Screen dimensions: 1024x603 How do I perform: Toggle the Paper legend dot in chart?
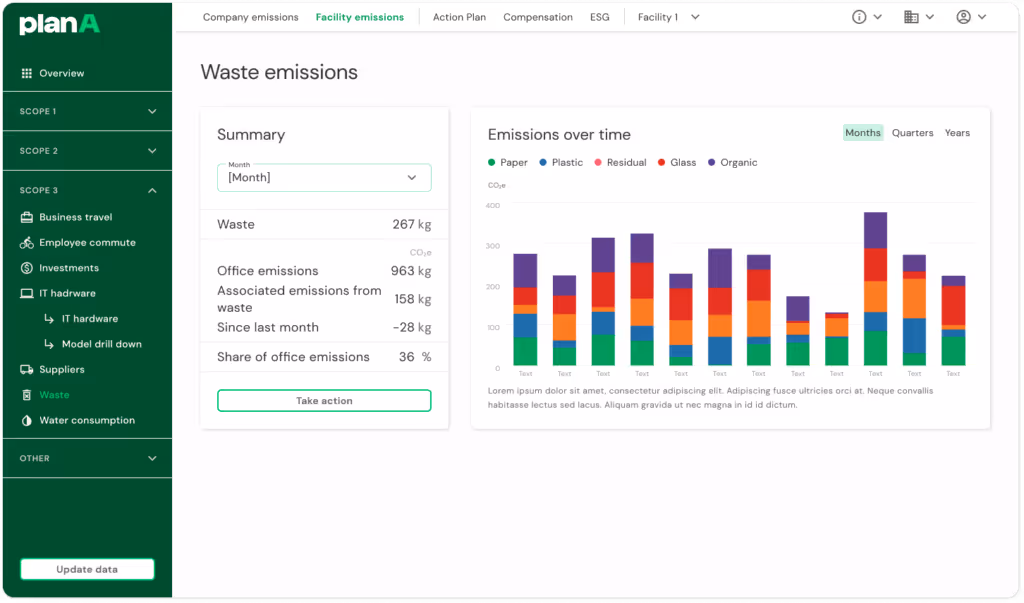(x=491, y=162)
